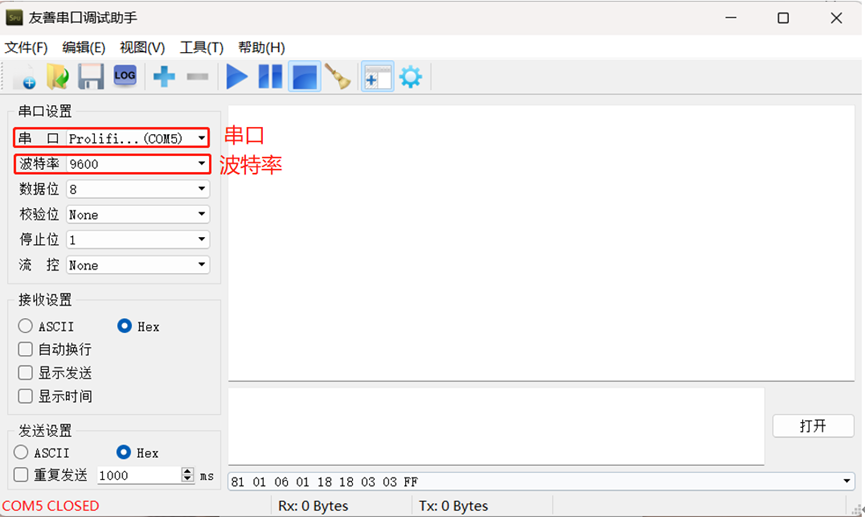Select Hex in send settings
Image resolution: width=865 pixels, height=517 pixels.
[x=124, y=452]
